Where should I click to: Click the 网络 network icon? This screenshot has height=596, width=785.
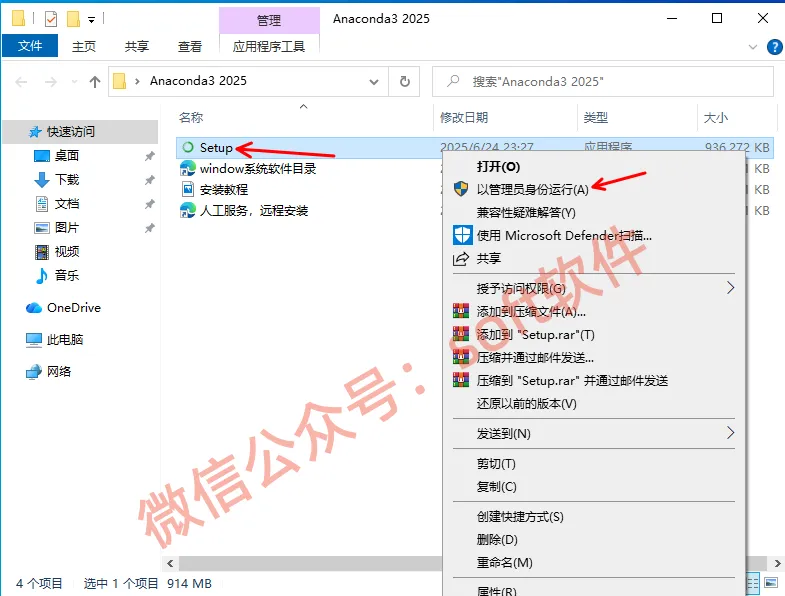[x=34, y=372]
